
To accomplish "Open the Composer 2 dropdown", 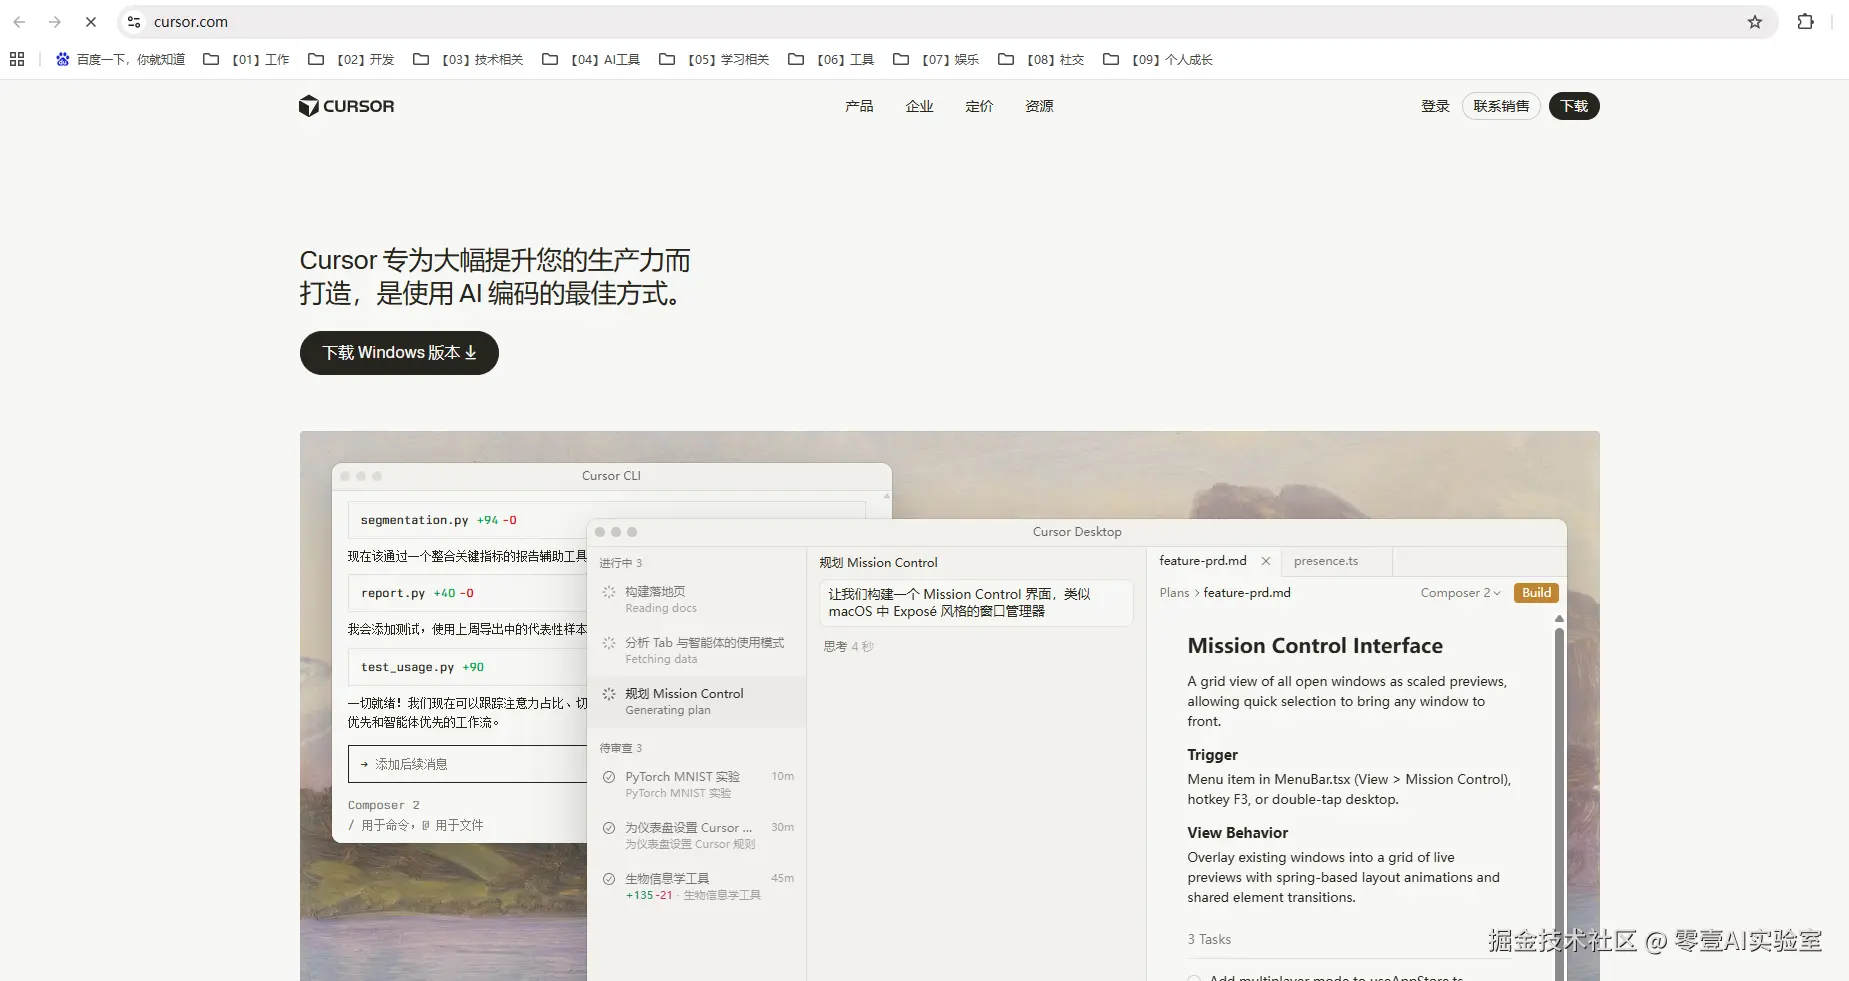I will tap(1459, 592).
